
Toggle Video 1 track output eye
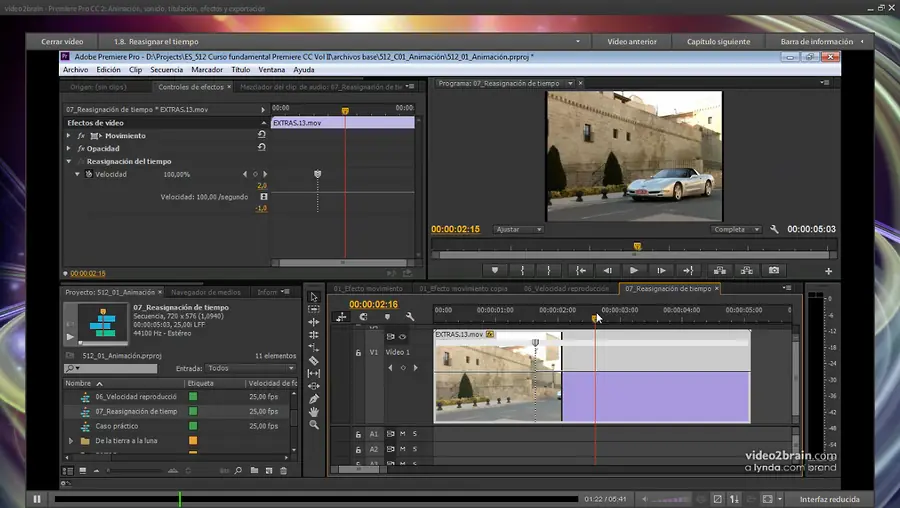[x=402, y=336]
